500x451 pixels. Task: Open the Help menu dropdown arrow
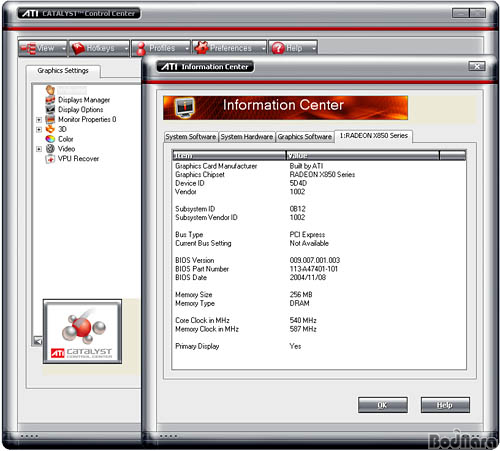coord(313,49)
